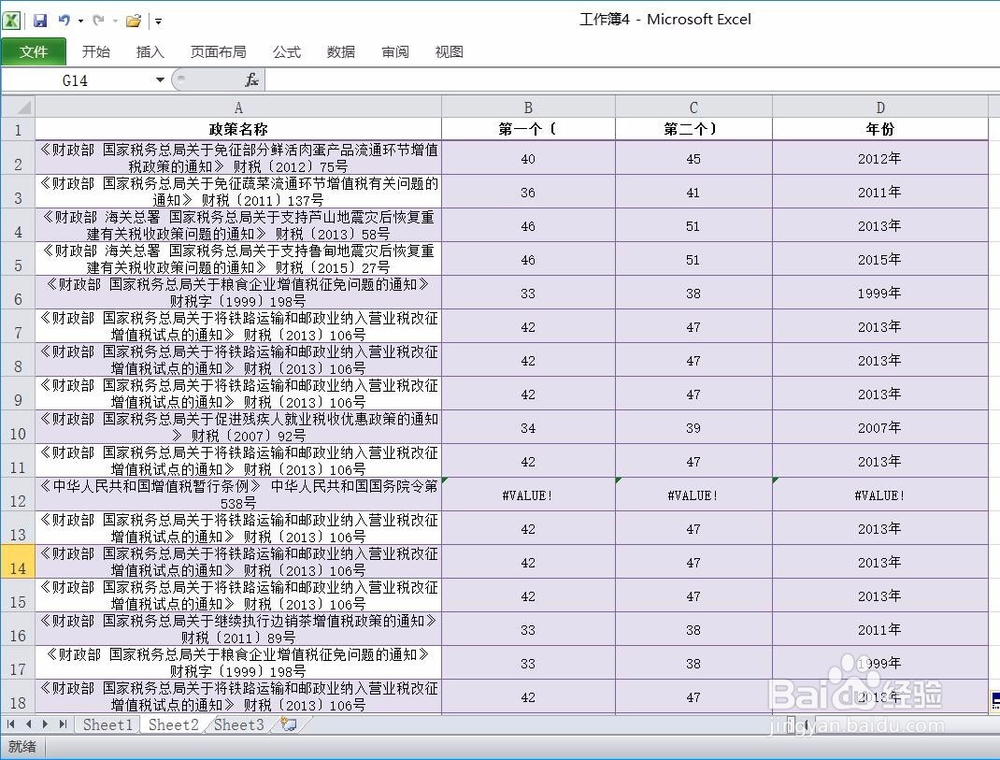Click the Insert Worksheet icon
This screenshot has width=1000, height=760.
click(289, 725)
